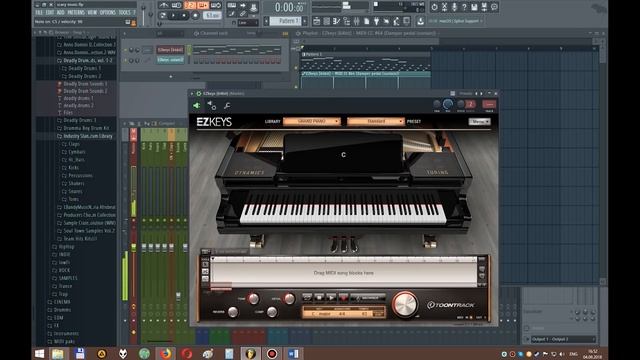Click the microphone one-click recording icon
This screenshot has height=360, width=640.
pos(454,7)
